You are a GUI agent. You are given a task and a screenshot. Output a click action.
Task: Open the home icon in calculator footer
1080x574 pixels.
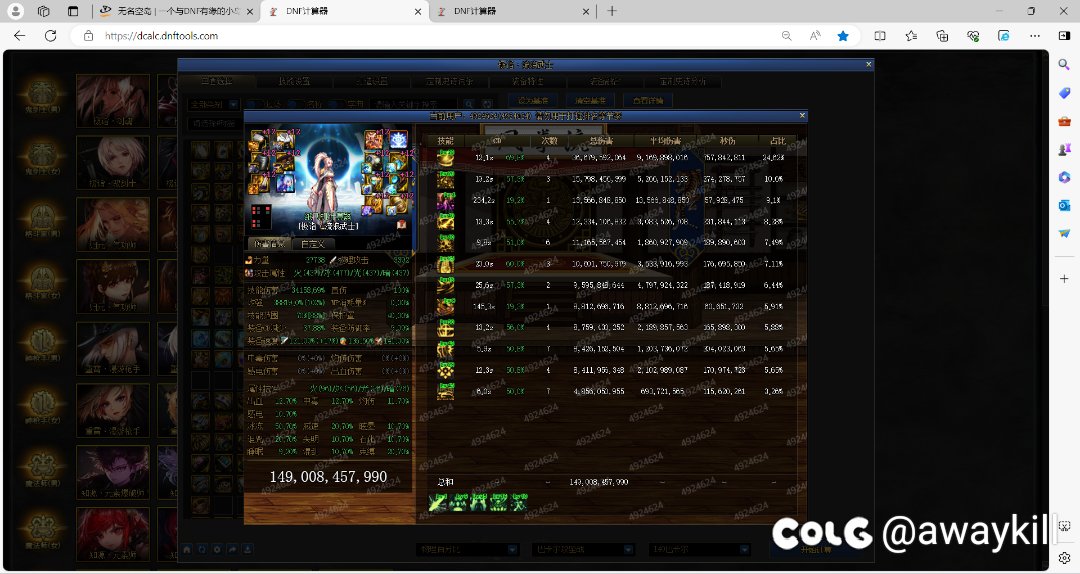coord(187,549)
